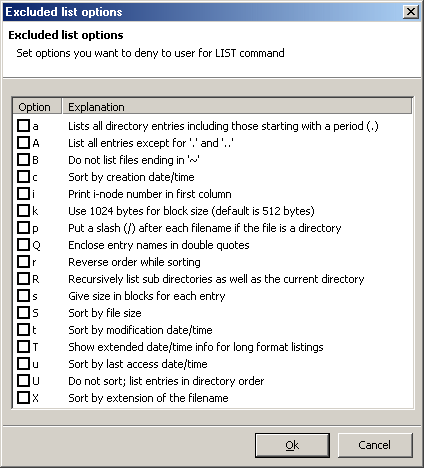Image resolution: width=424 pixels, height=468 pixels.
Task: Check the 'T' extended date/time option
Action: (x=23, y=347)
